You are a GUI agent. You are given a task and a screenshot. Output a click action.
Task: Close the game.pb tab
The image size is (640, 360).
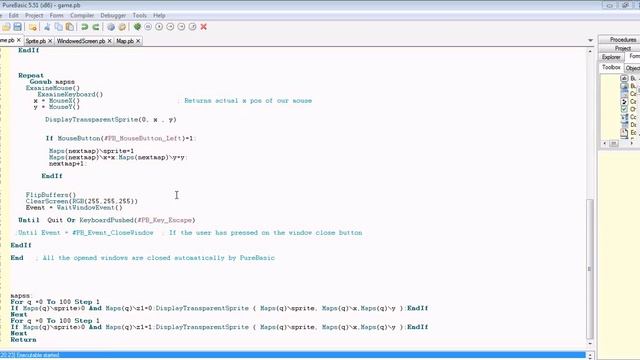[18, 40]
